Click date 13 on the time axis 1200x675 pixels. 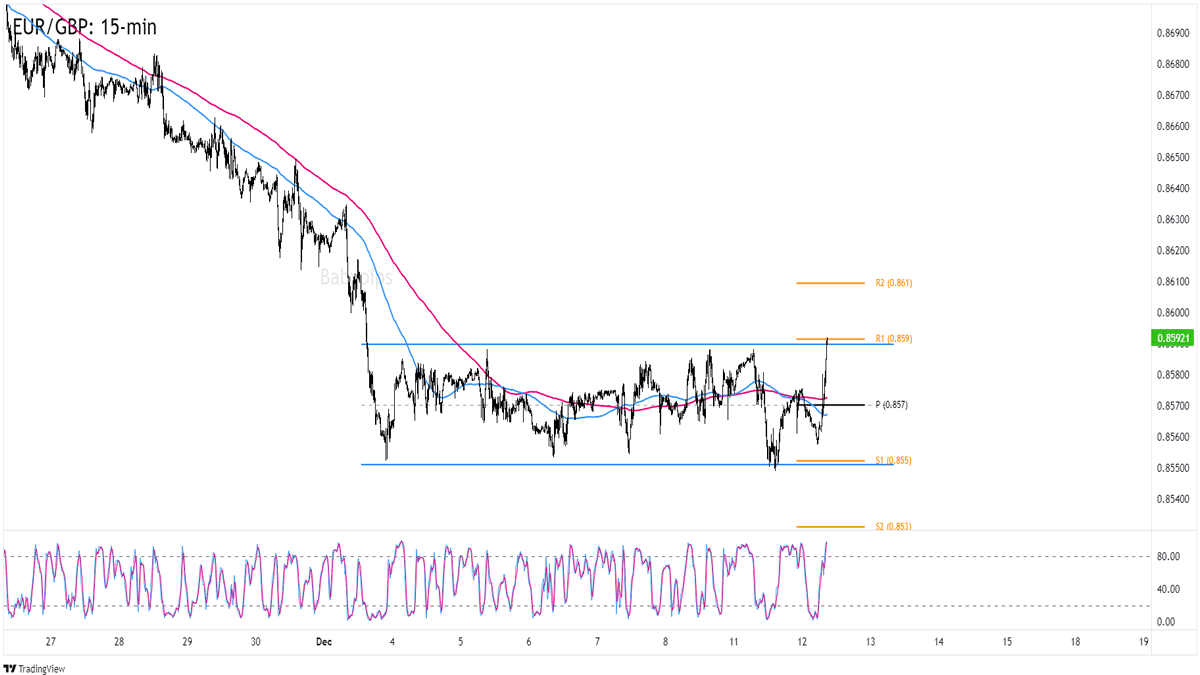pyautogui.click(x=870, y=642)
